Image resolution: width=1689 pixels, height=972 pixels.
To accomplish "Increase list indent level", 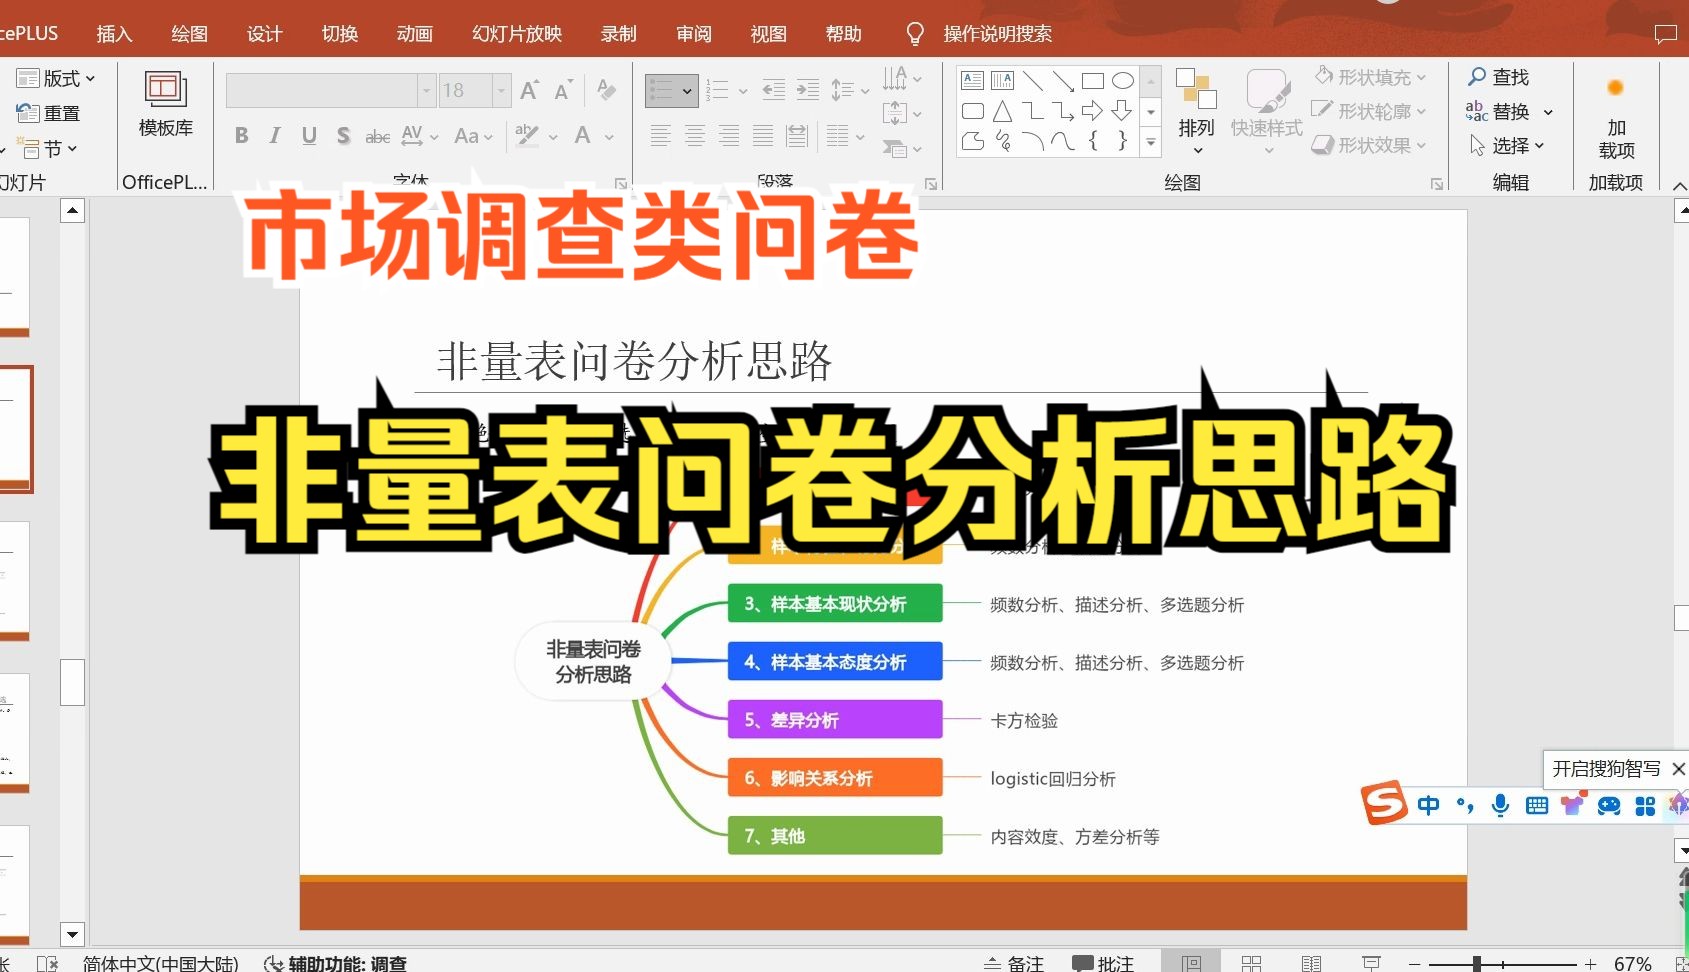I will (807, 90).
